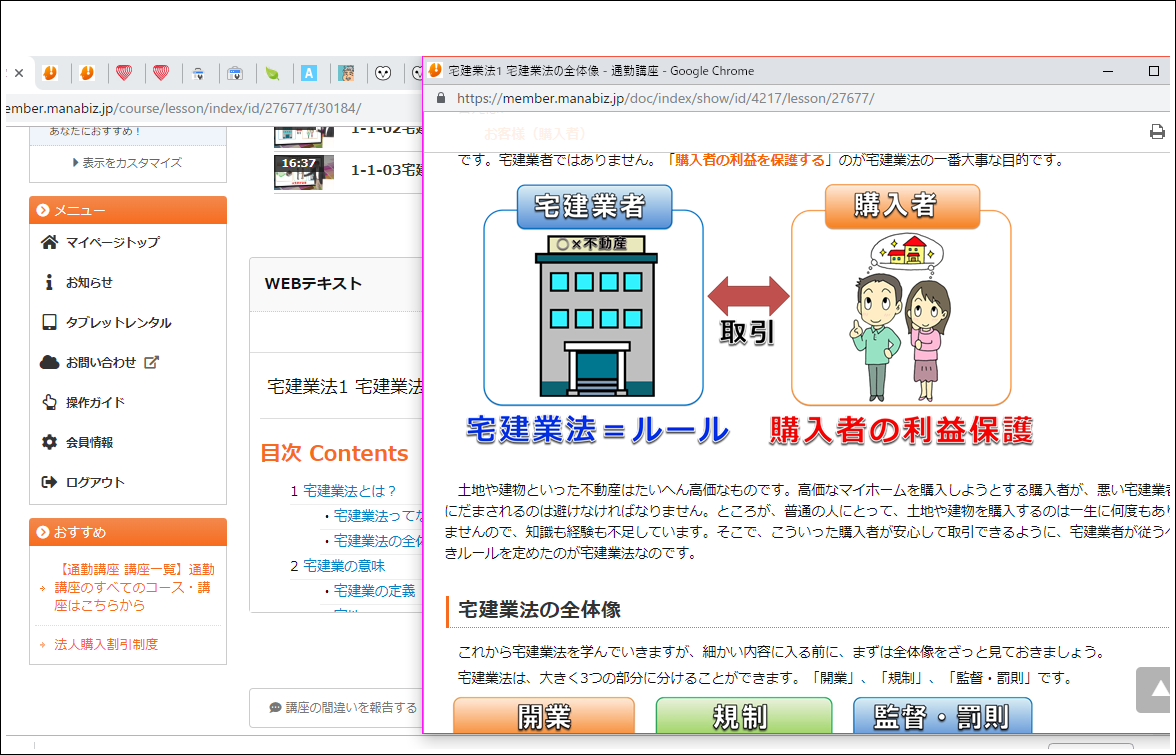Click the おすすめ orange header
The height and width of the screenshot is (755, 1176).
[128, 532]
